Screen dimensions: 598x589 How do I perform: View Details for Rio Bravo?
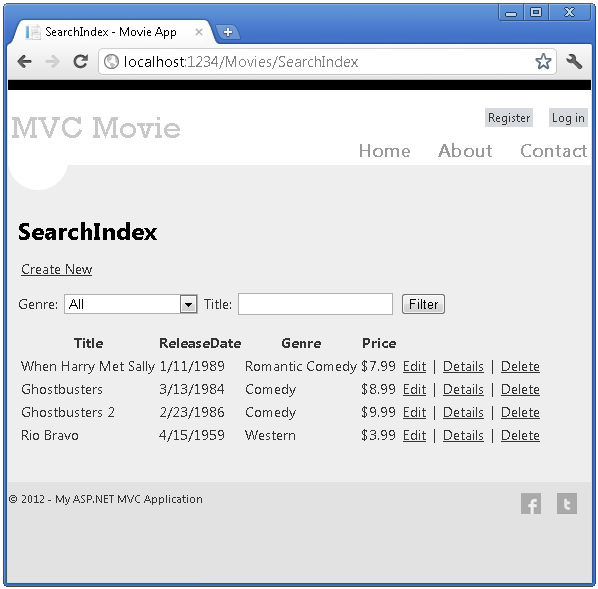463,435
